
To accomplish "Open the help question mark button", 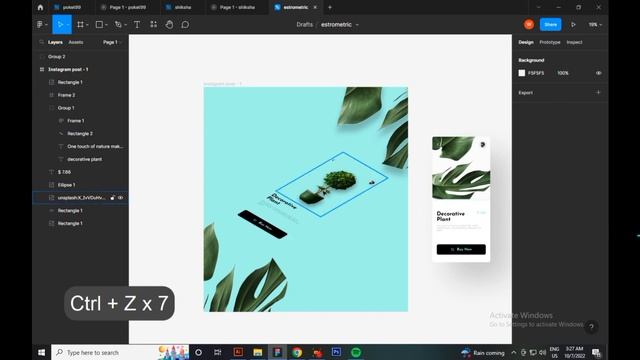I will click(591, 327).
